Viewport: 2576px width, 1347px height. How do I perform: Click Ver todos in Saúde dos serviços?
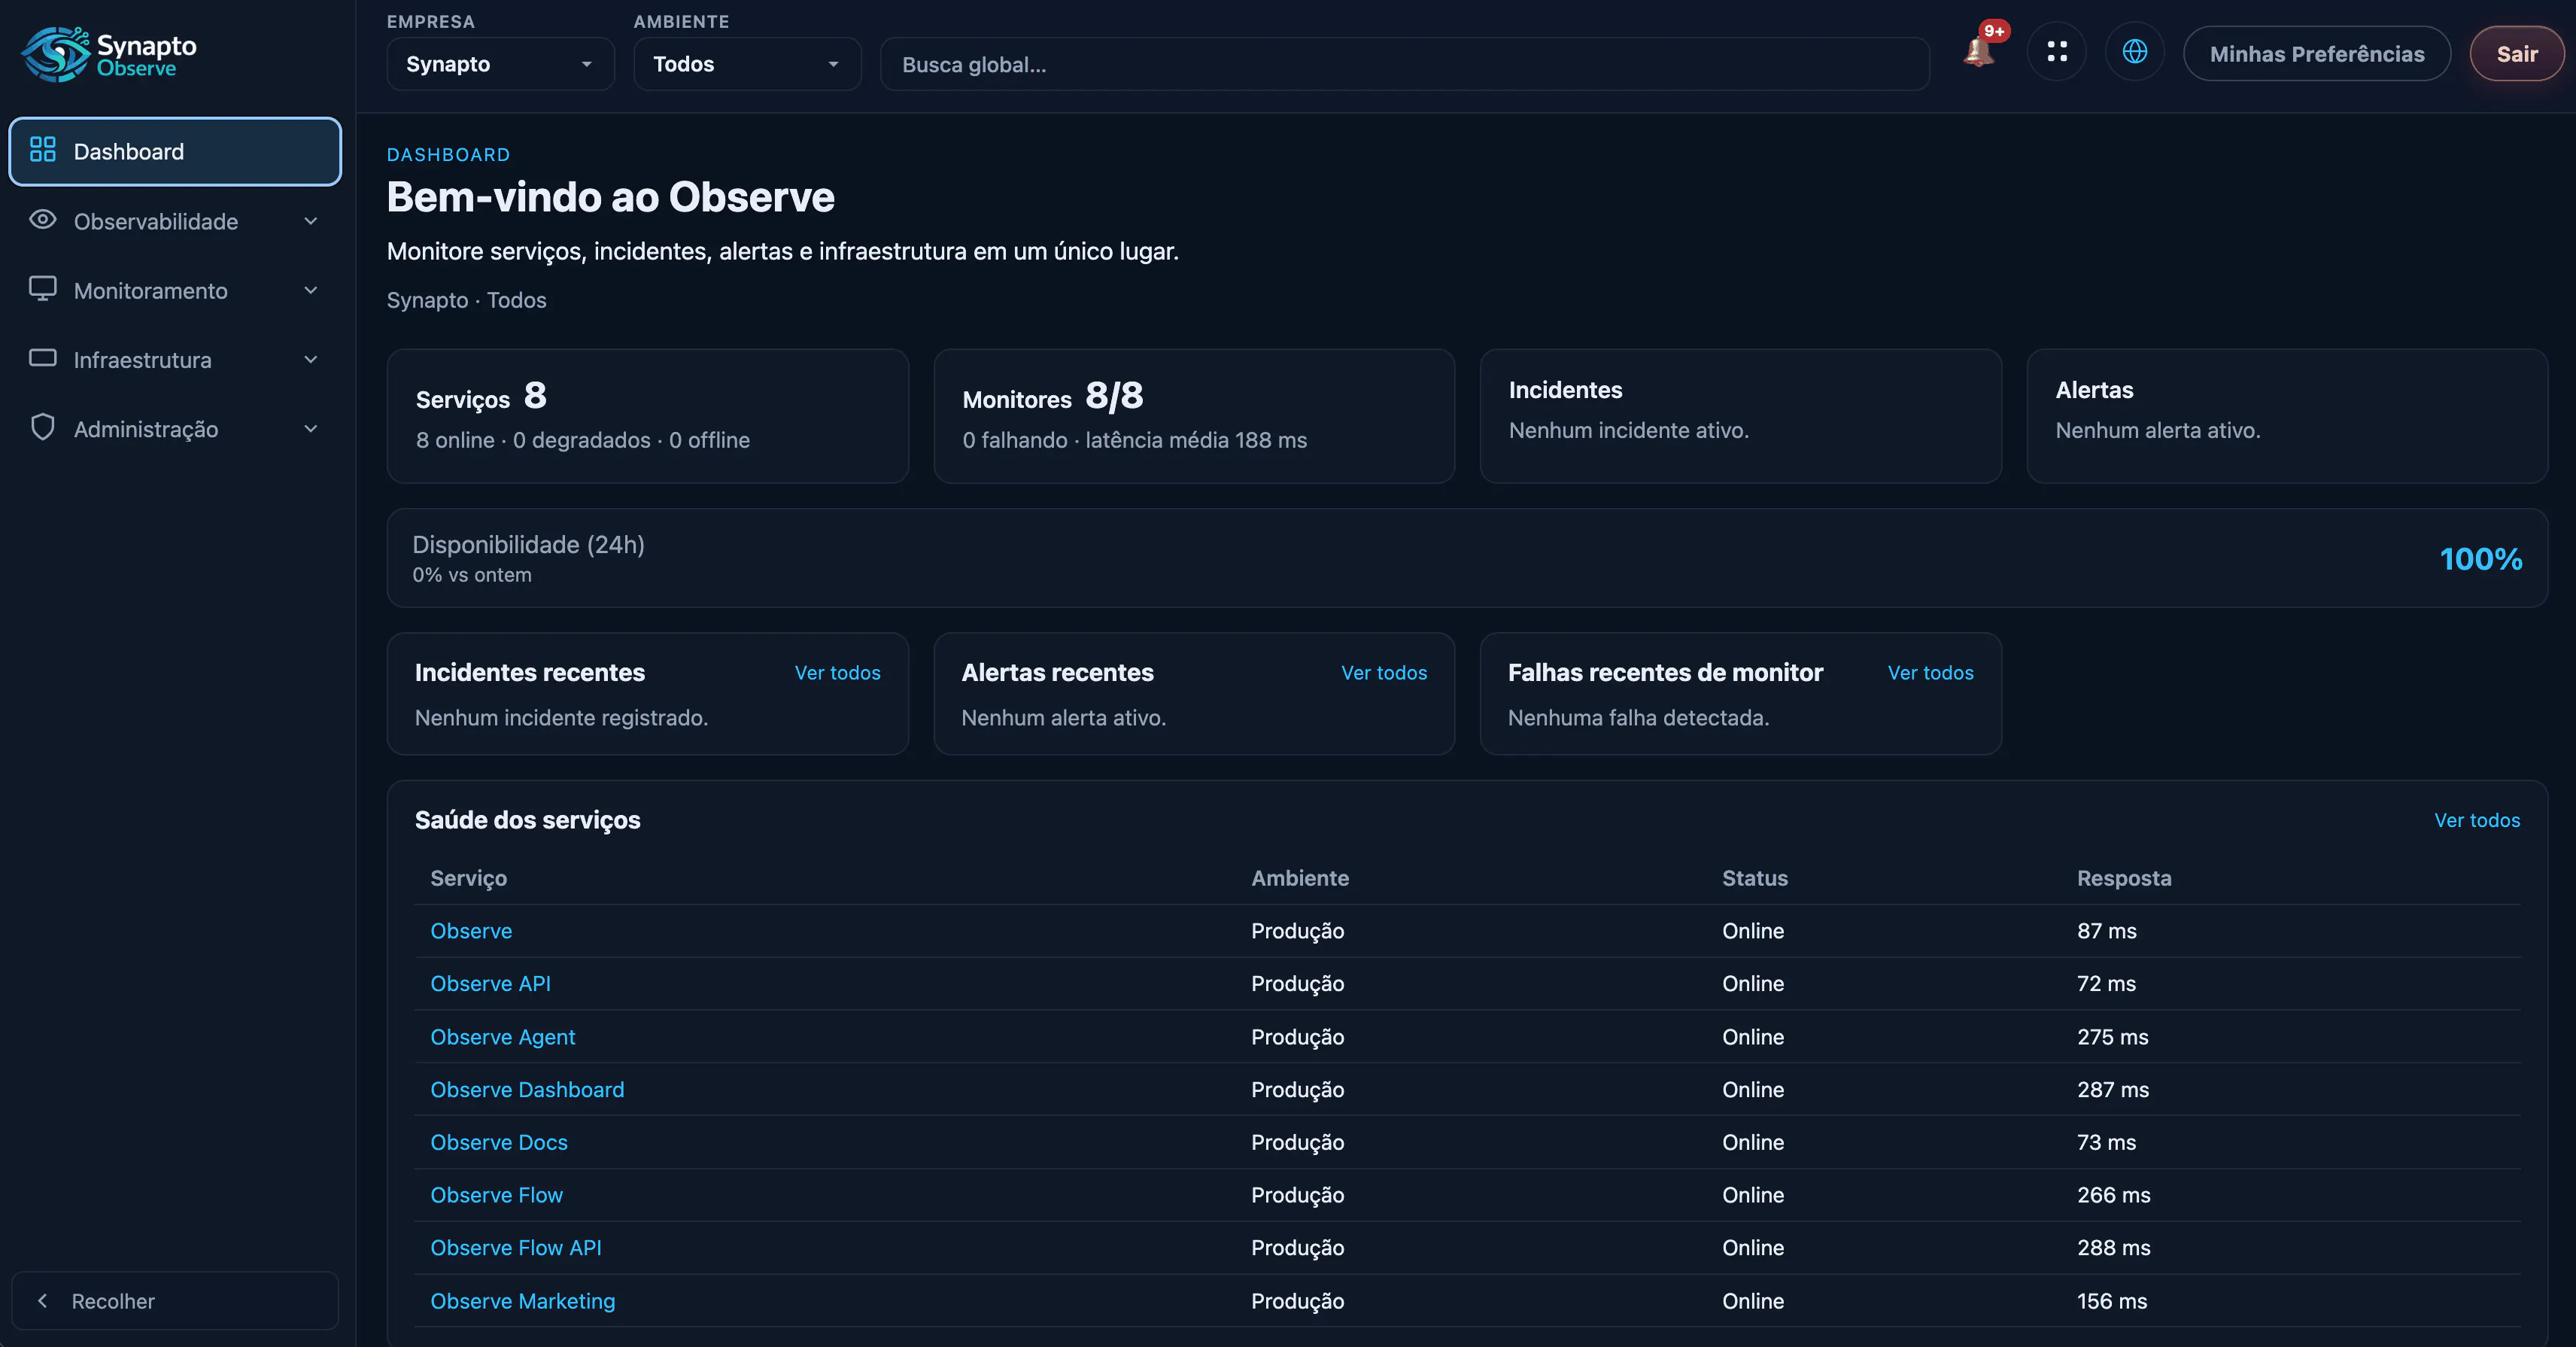coord(2477,820)
